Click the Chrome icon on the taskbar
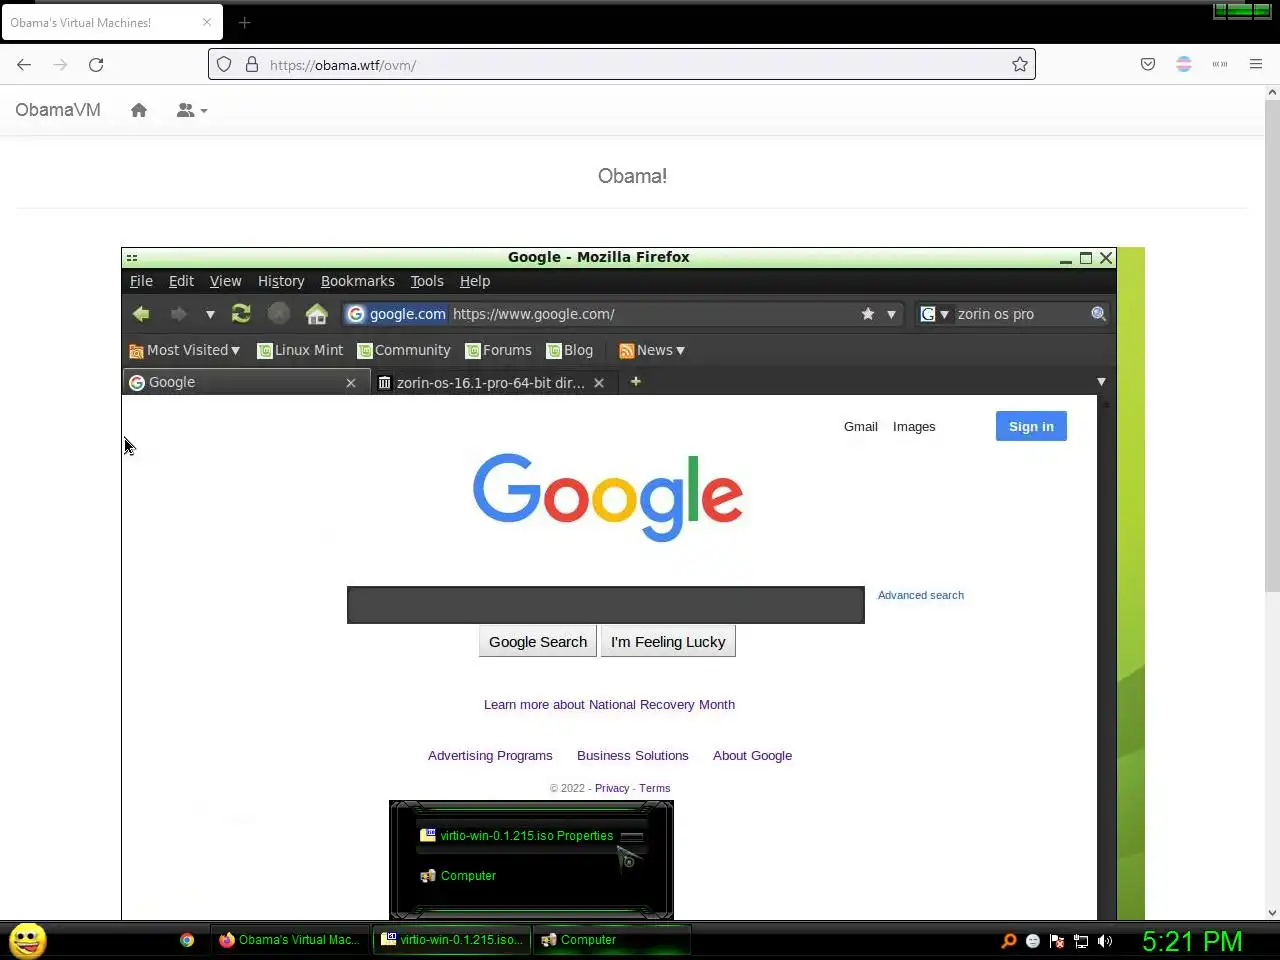The image size is (1280, 960). pyautogui.click(x=187, y=940)
